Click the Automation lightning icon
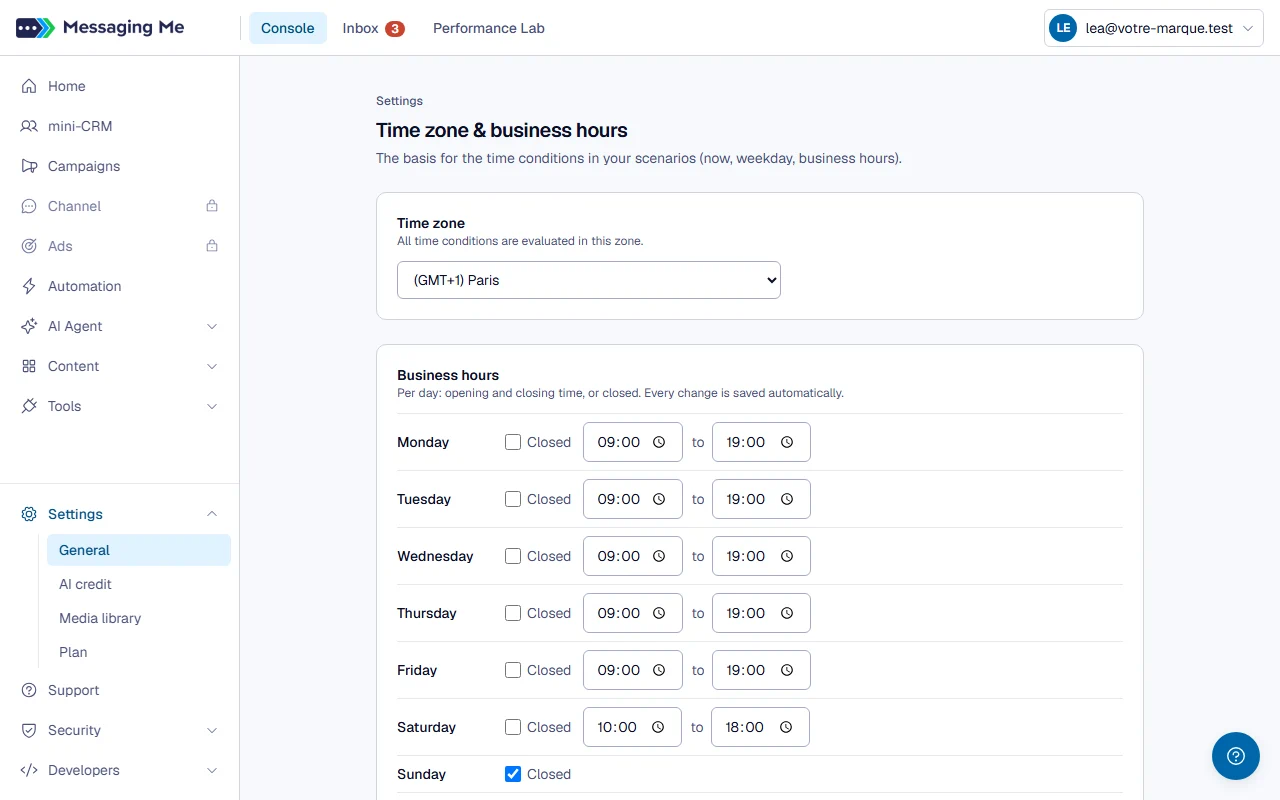 click(x=29, y=286)
